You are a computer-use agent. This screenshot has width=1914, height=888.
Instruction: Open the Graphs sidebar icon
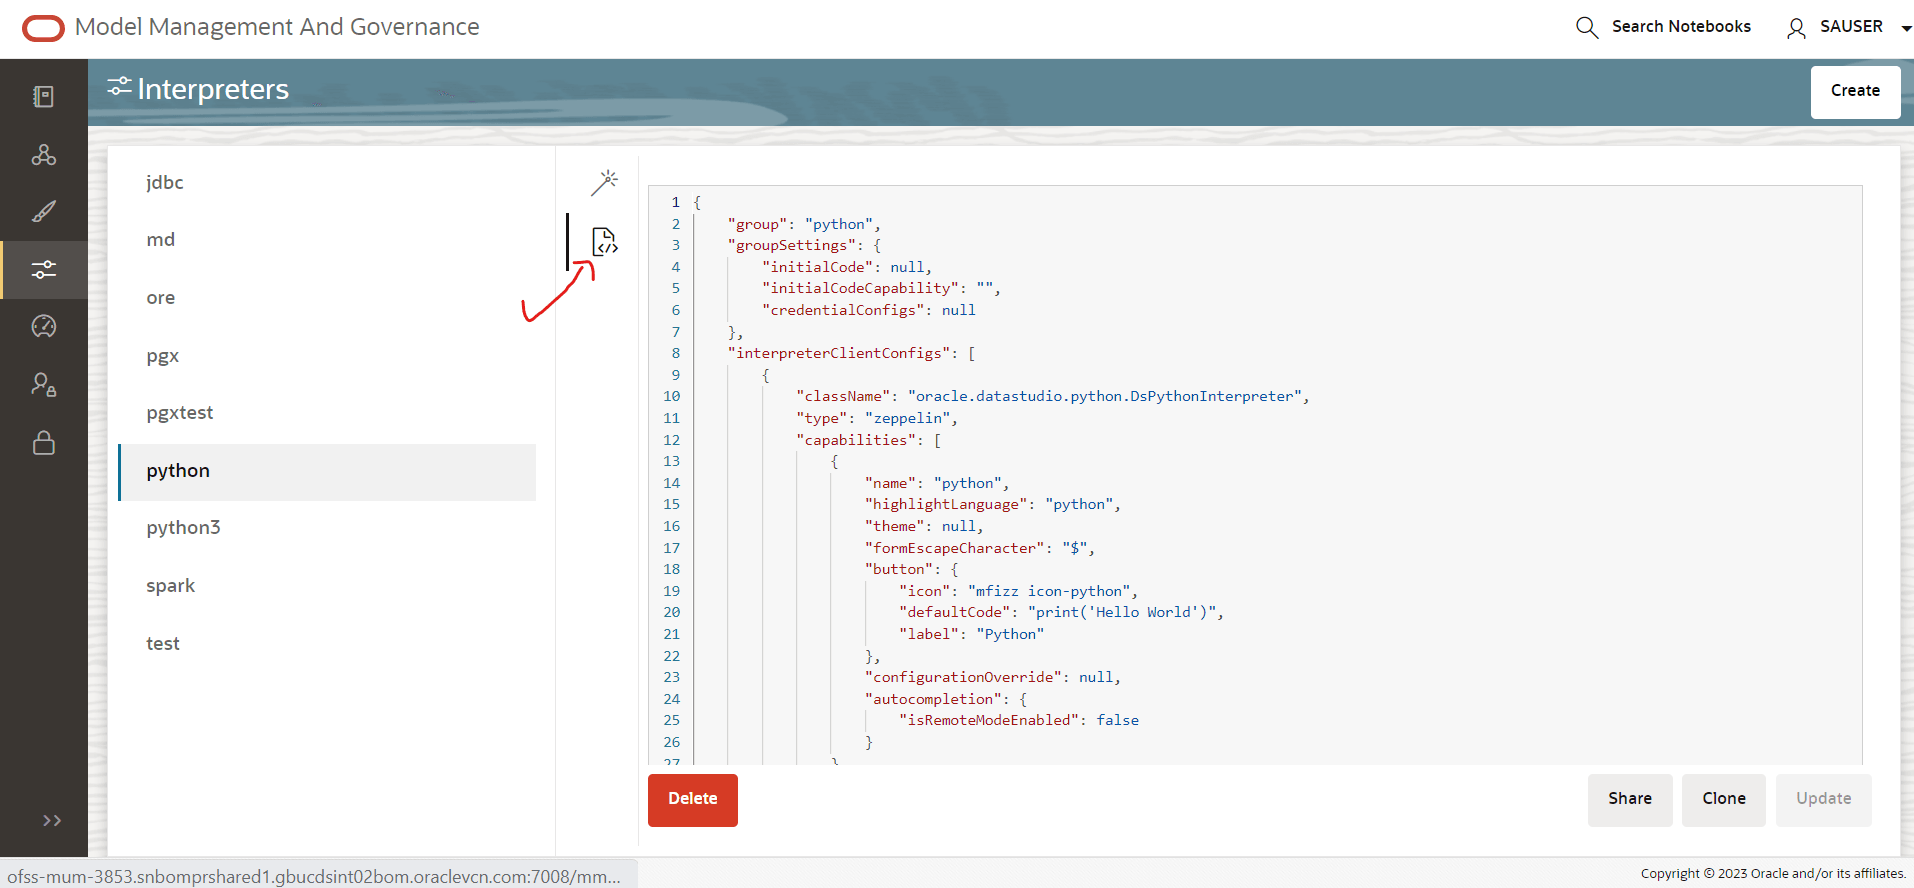click(43, 154)
